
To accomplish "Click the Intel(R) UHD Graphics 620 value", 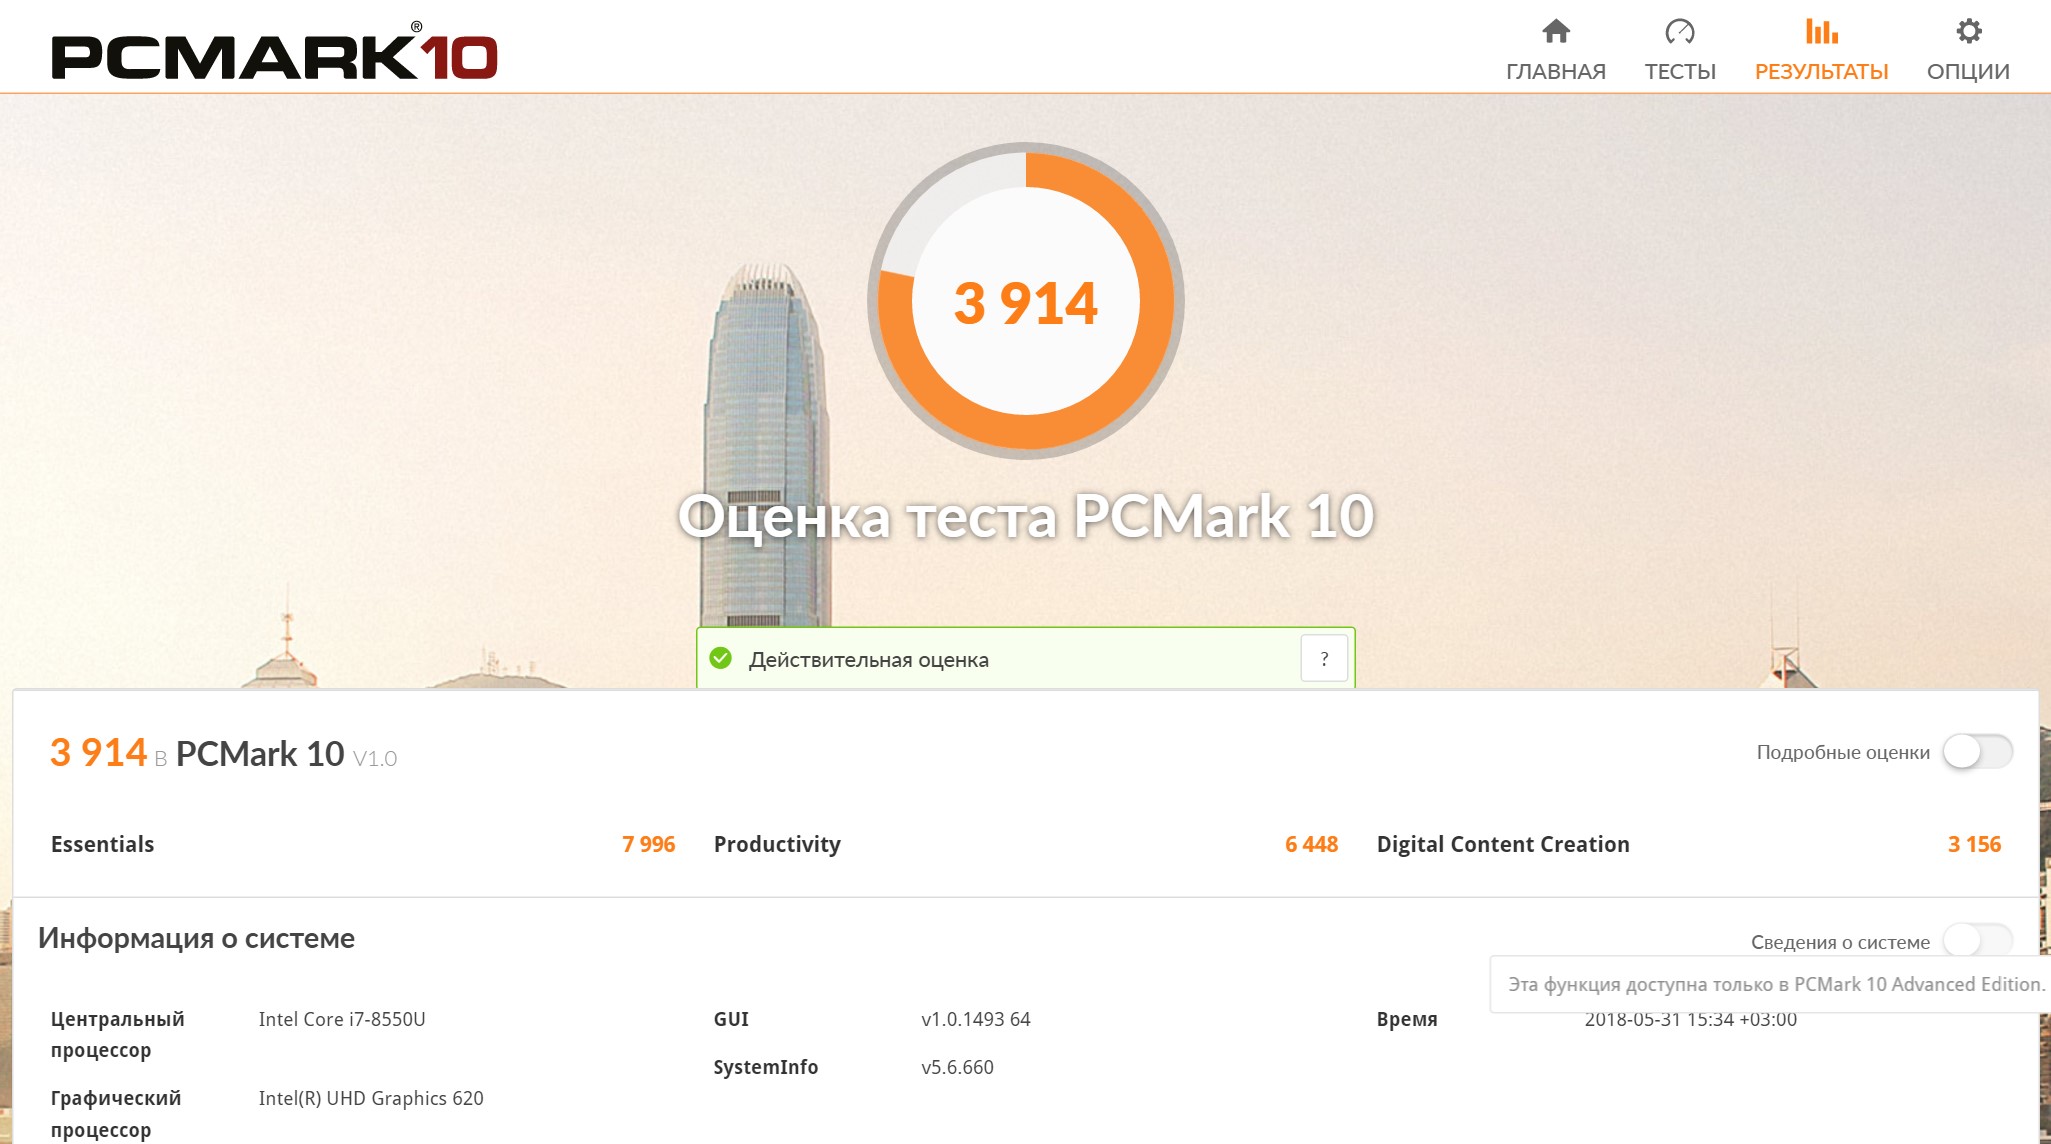I will coord(371,1098).
